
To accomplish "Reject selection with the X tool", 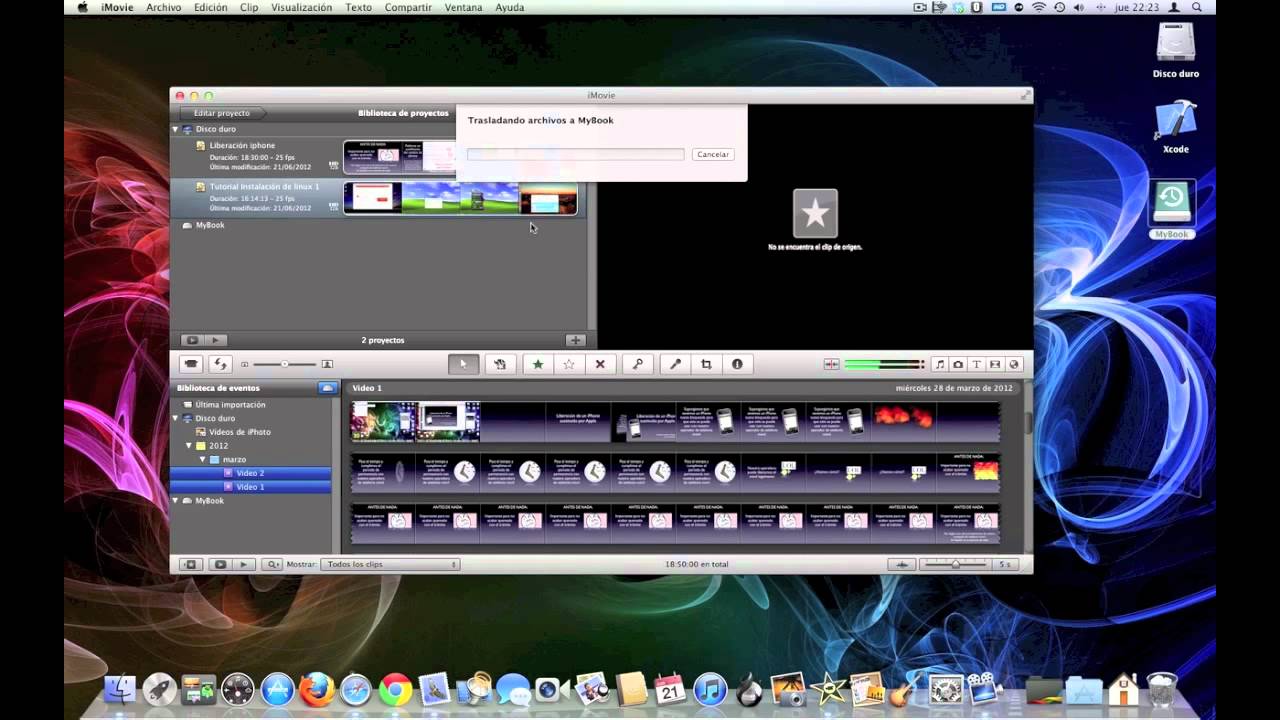I will pyautogui.click(x=600, y=364).
